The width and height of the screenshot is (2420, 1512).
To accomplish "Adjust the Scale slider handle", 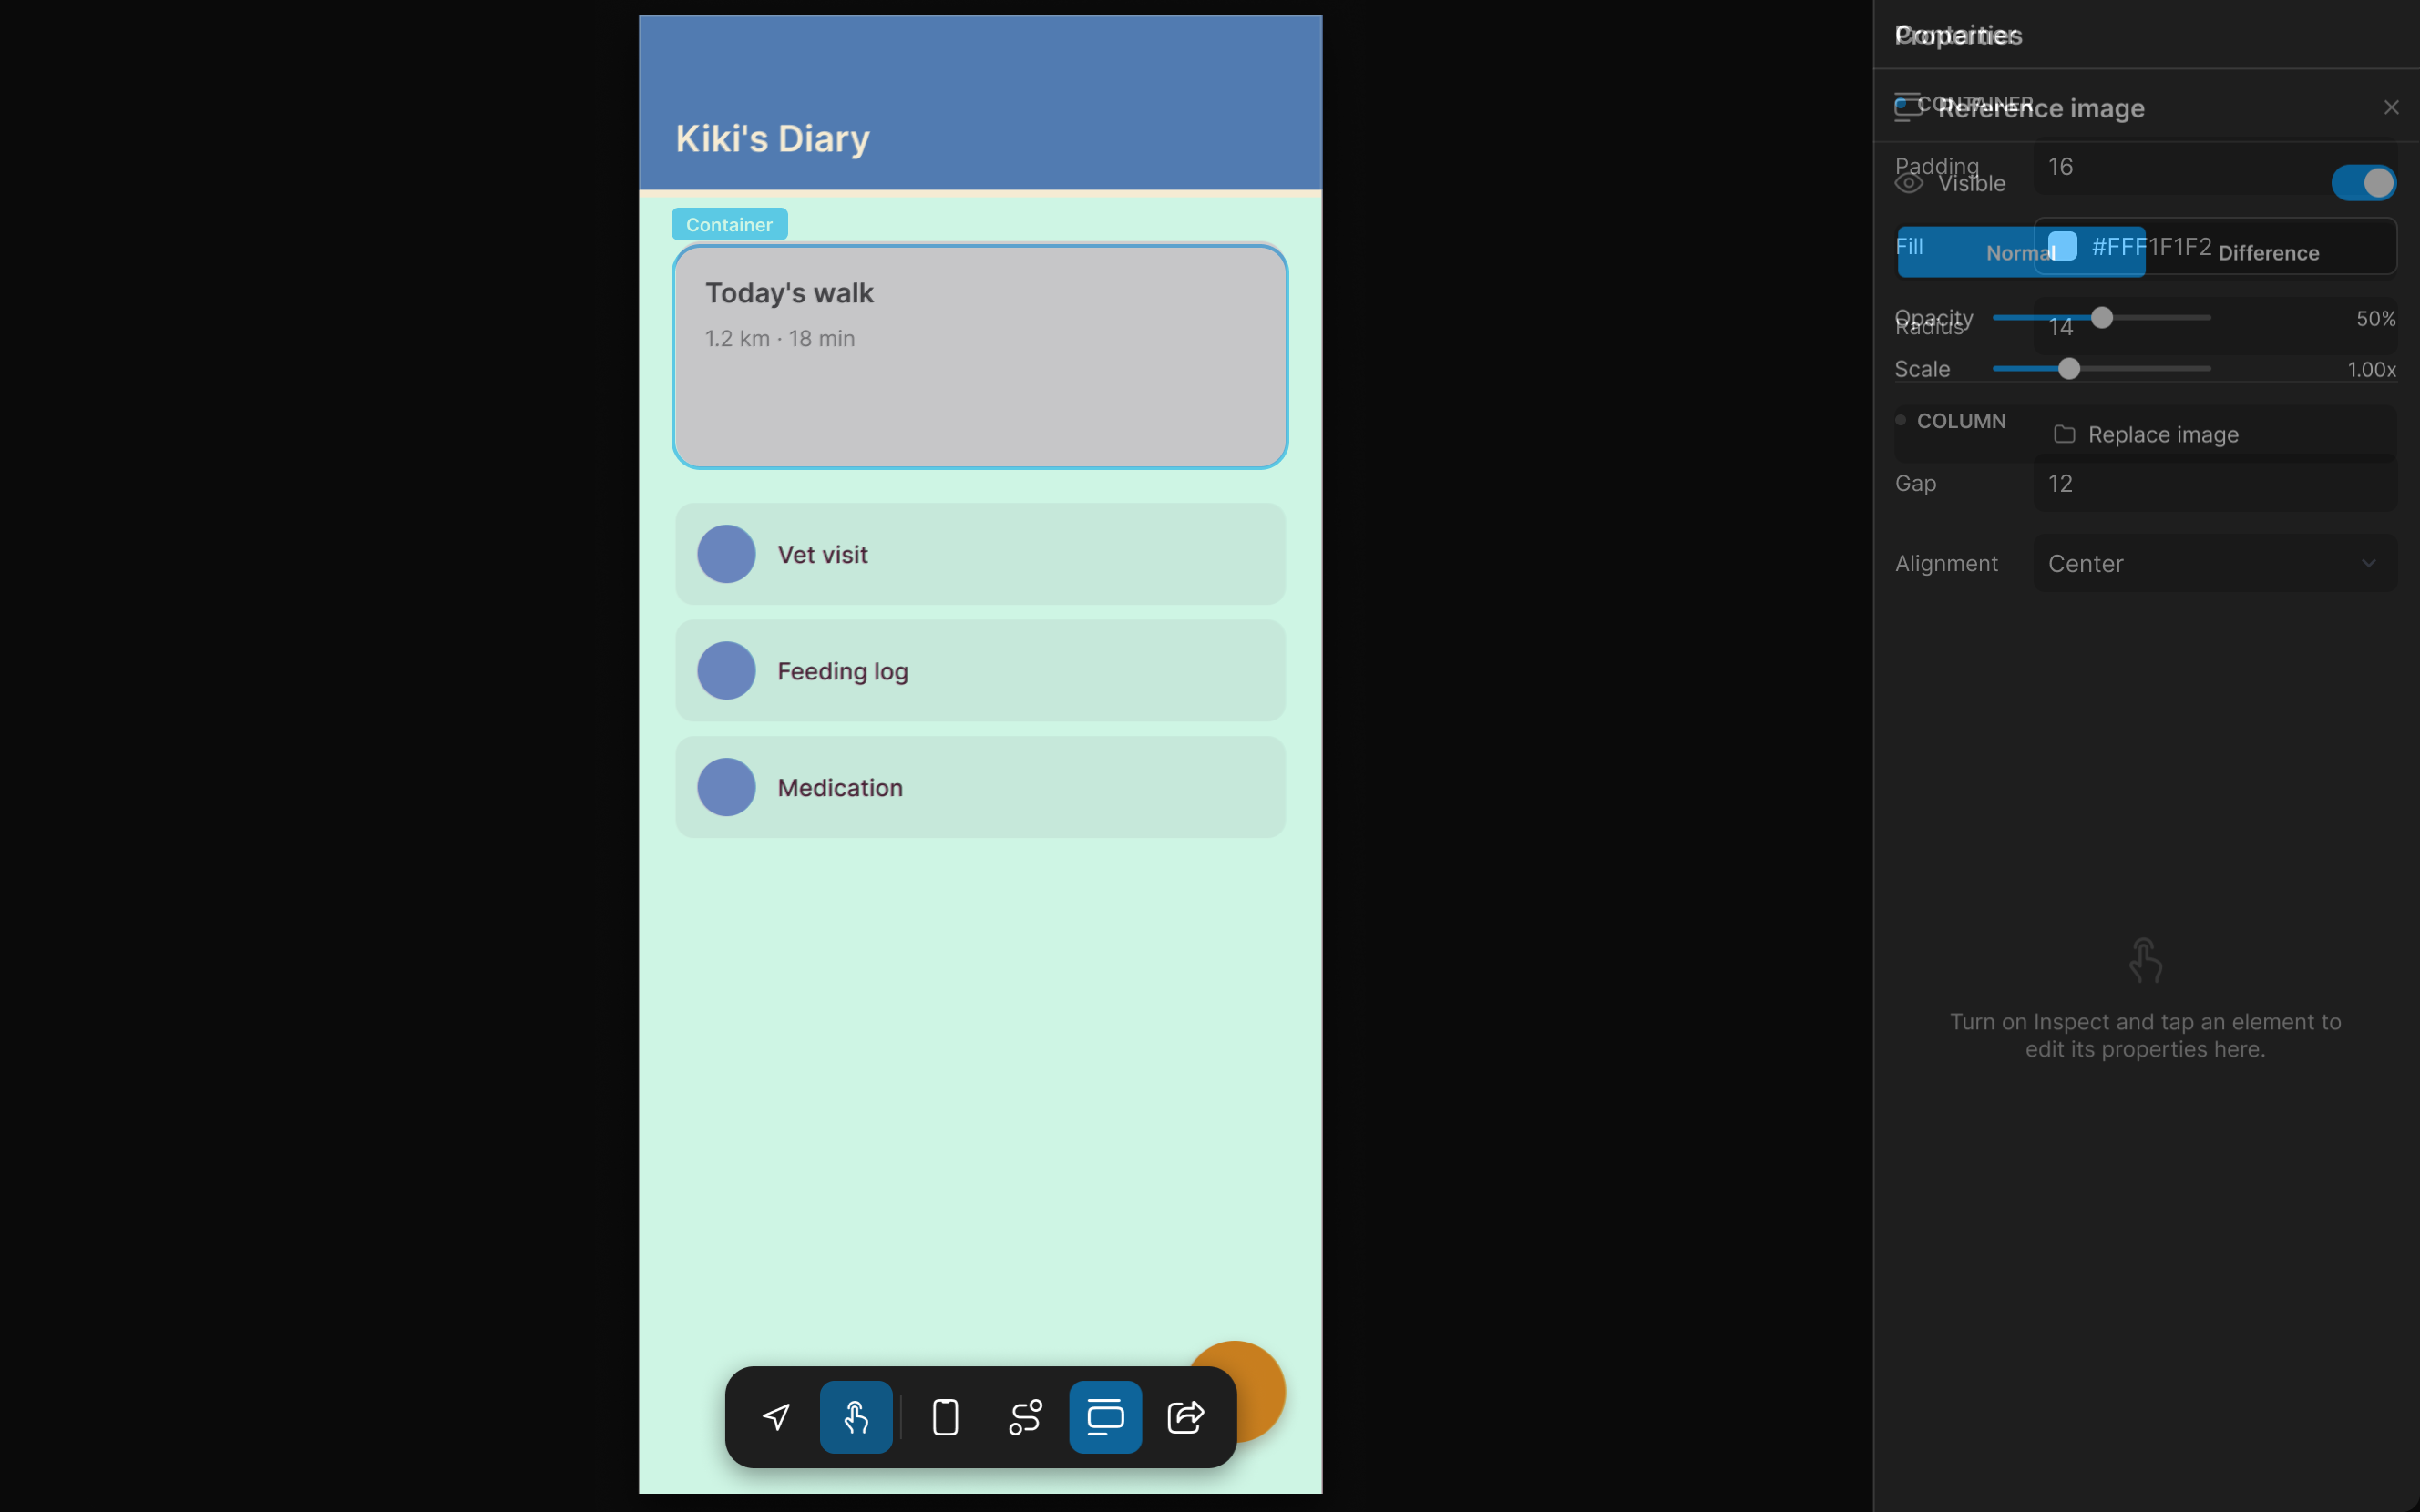I will pyautogui.click(x=2069, y=369).
